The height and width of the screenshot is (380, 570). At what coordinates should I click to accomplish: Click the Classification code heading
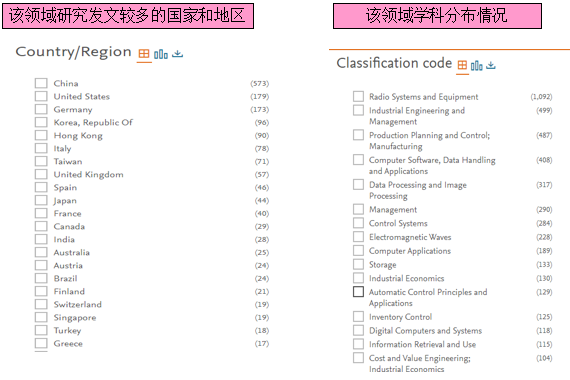[394, 63]
